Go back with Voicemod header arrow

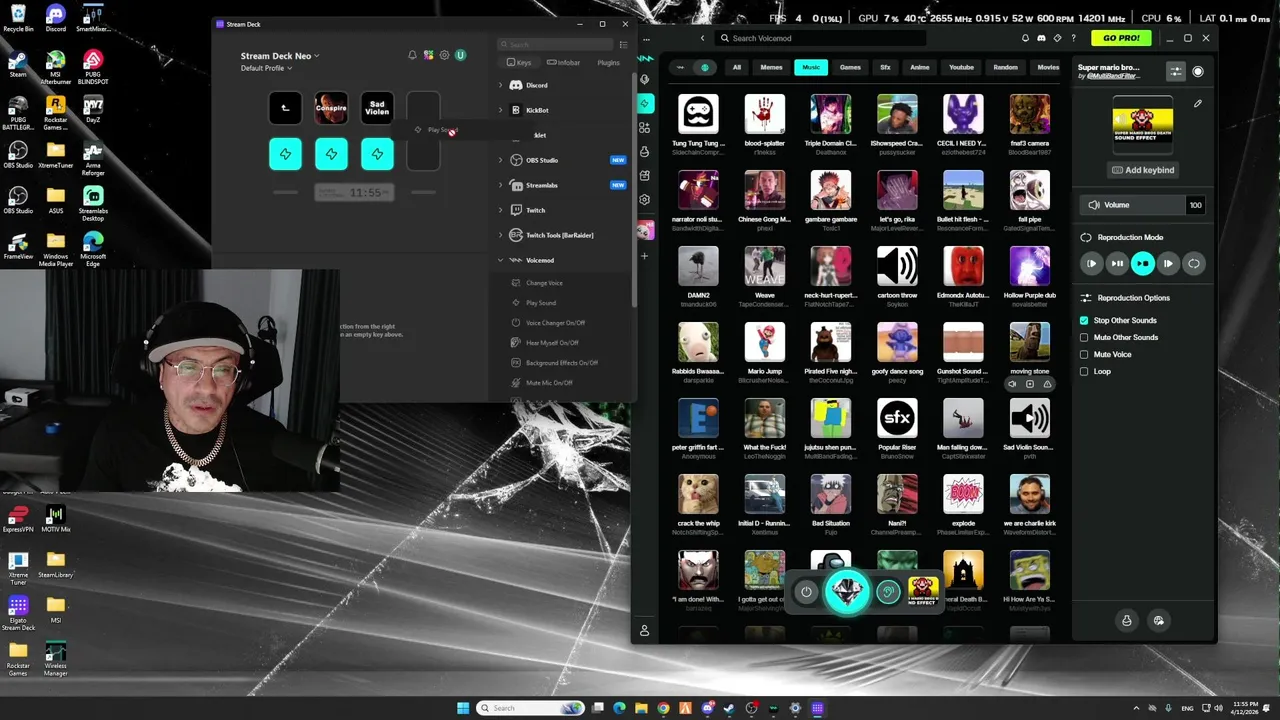pyautogui.click(x=702, y=38)
